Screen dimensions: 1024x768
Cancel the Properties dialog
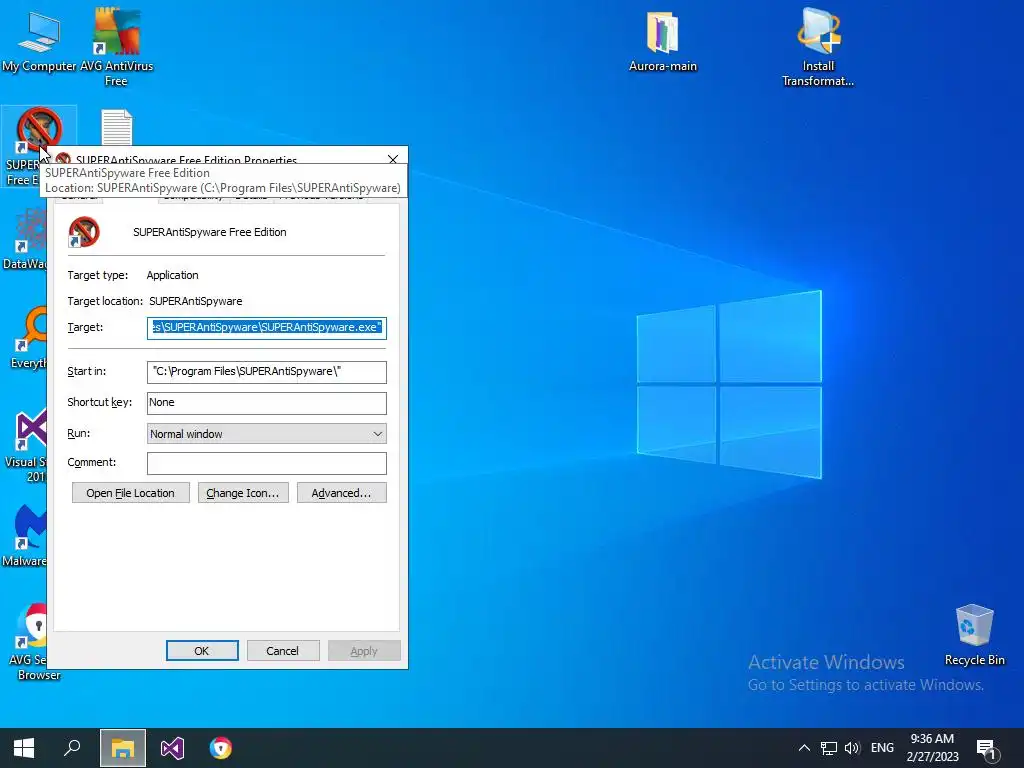tap(283, 650)
